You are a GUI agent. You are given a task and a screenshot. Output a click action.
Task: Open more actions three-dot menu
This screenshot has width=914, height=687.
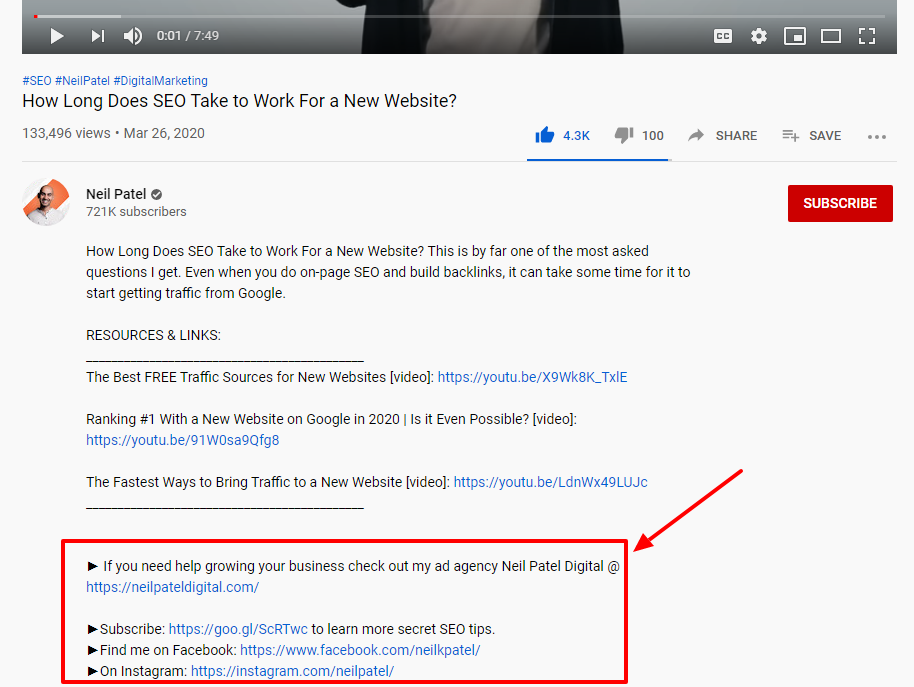pyautogui.click(x=876, y=137)
